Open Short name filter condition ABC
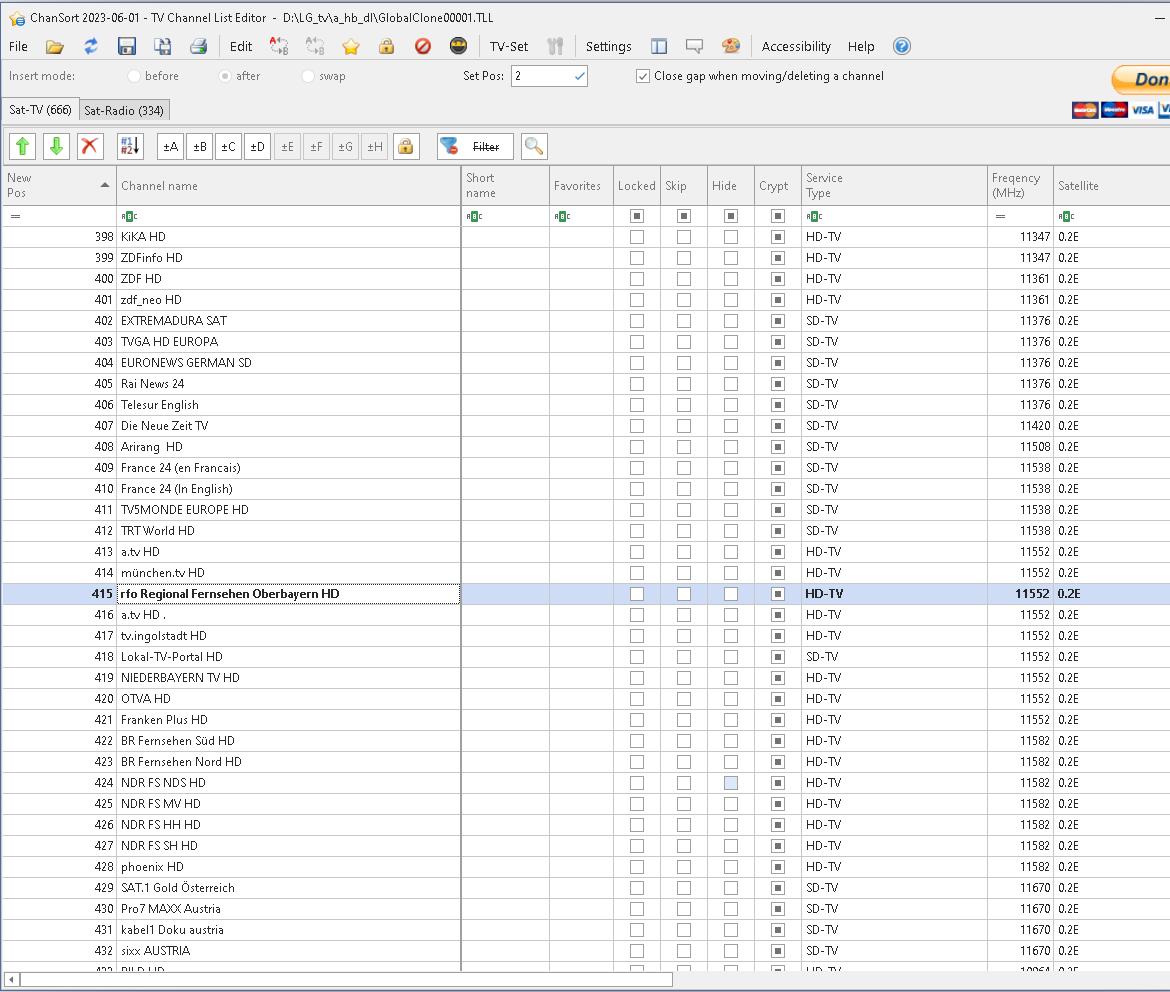Screen dimensions: 1170x992 coord(474,216)
